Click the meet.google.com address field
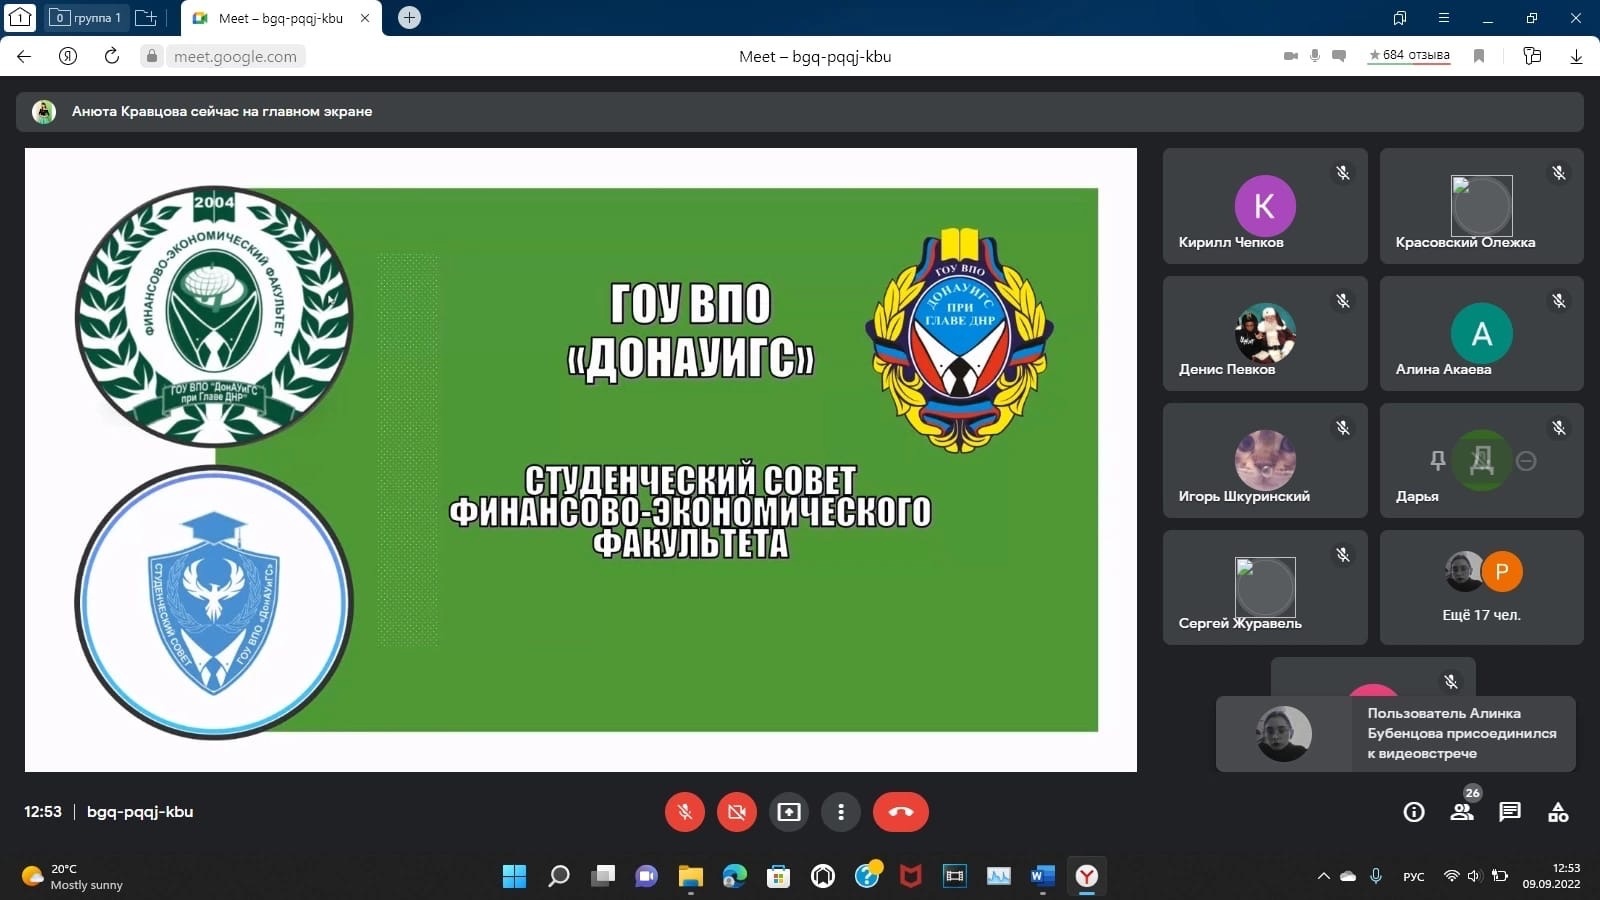The height and width of the screenshot is (900, 1600). [235, 56]
